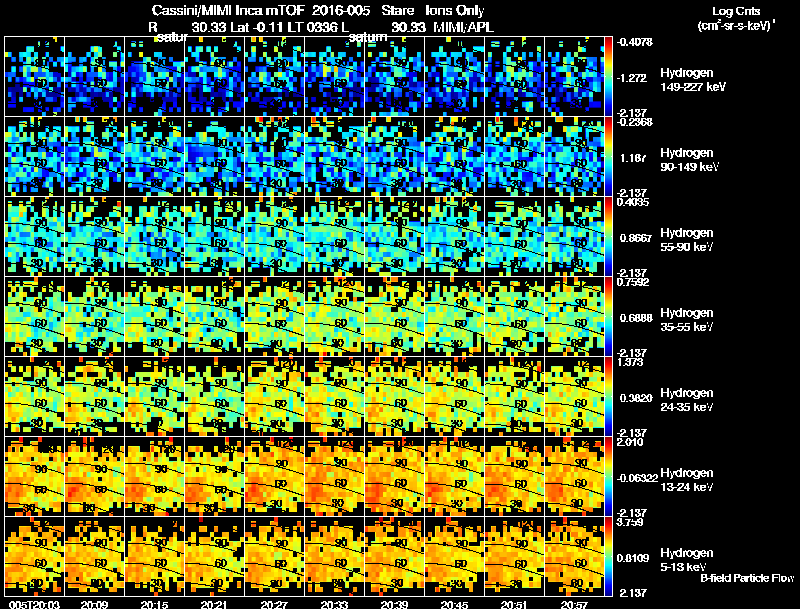The image size is (800, 609).
Task: Click the "MIMI/APL" label in the header
Action: [463, 28]
